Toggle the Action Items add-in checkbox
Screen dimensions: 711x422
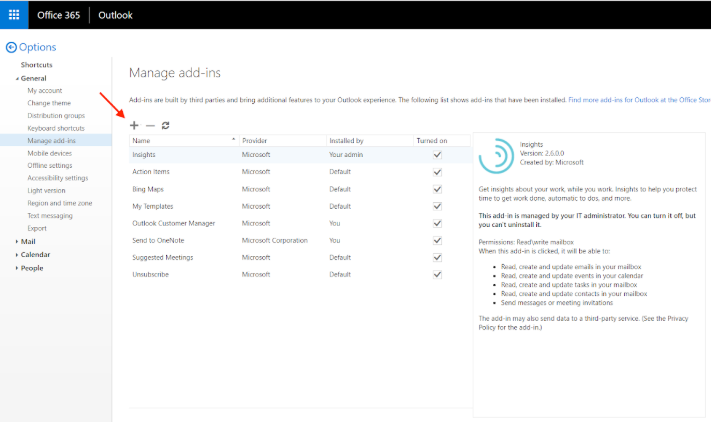coord(437,172)
